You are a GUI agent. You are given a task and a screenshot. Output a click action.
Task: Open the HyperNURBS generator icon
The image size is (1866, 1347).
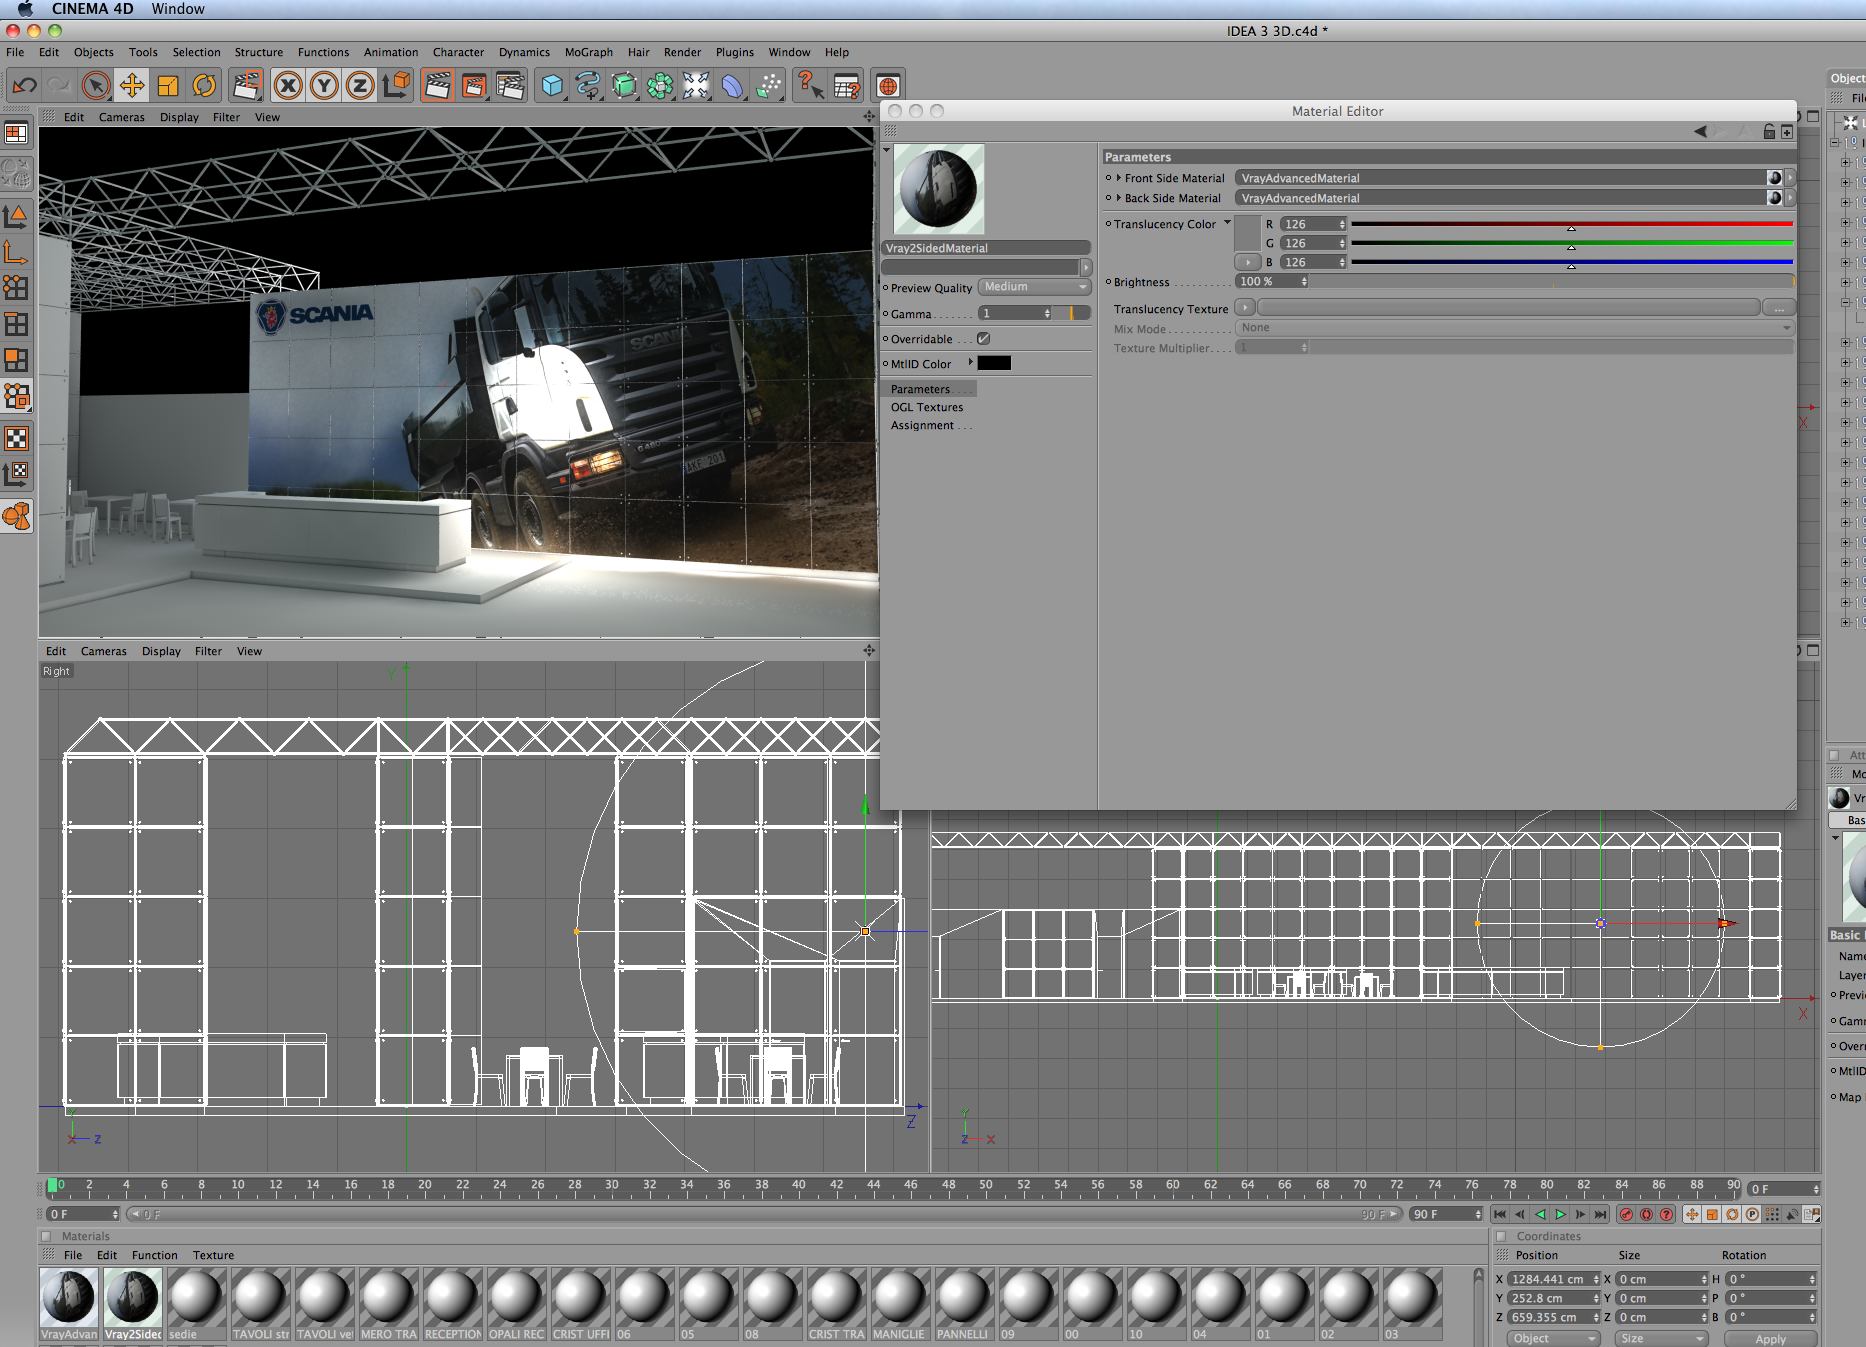624,86
